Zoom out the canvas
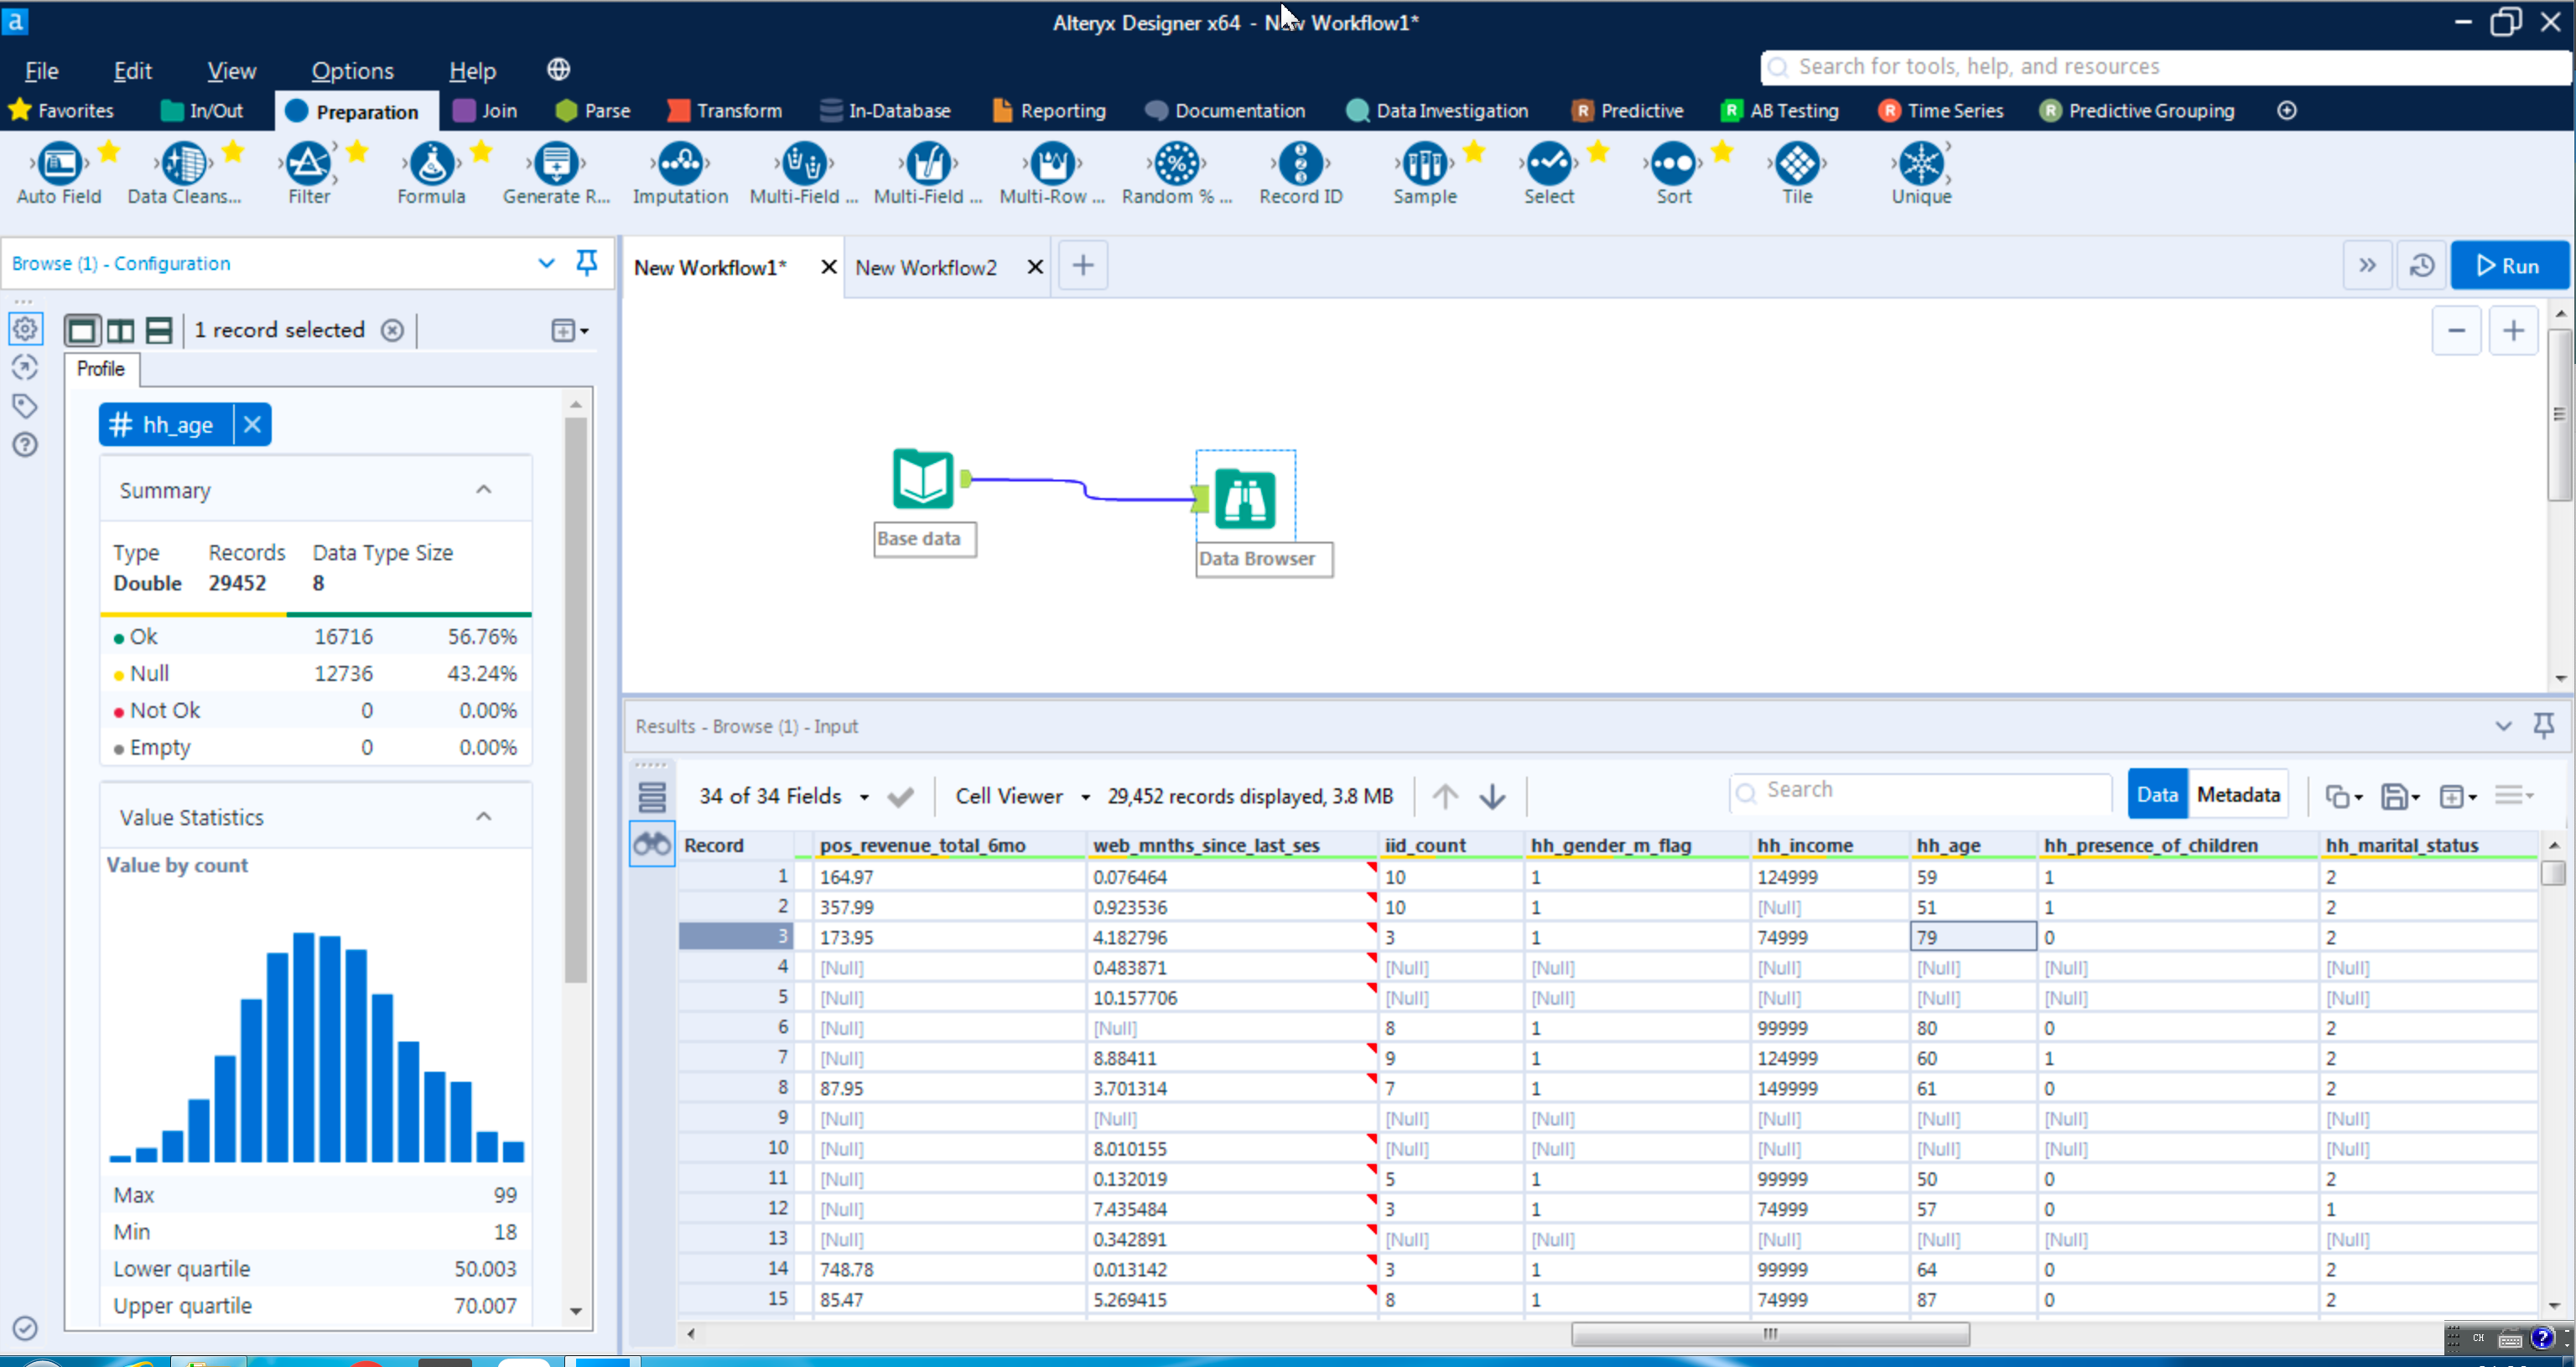 click(2456, 331)
